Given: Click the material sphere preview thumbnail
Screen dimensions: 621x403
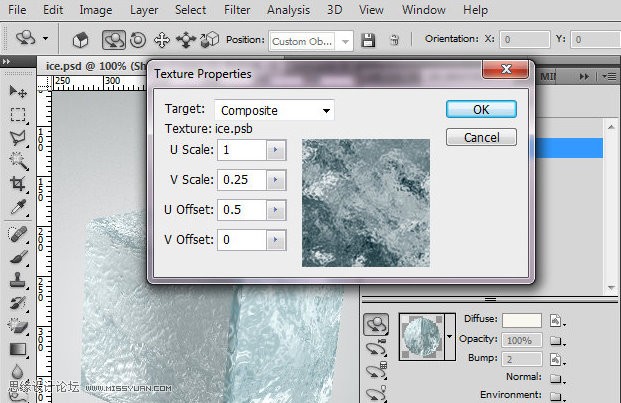Looking at the screenshot, I should tap(422, 336).
